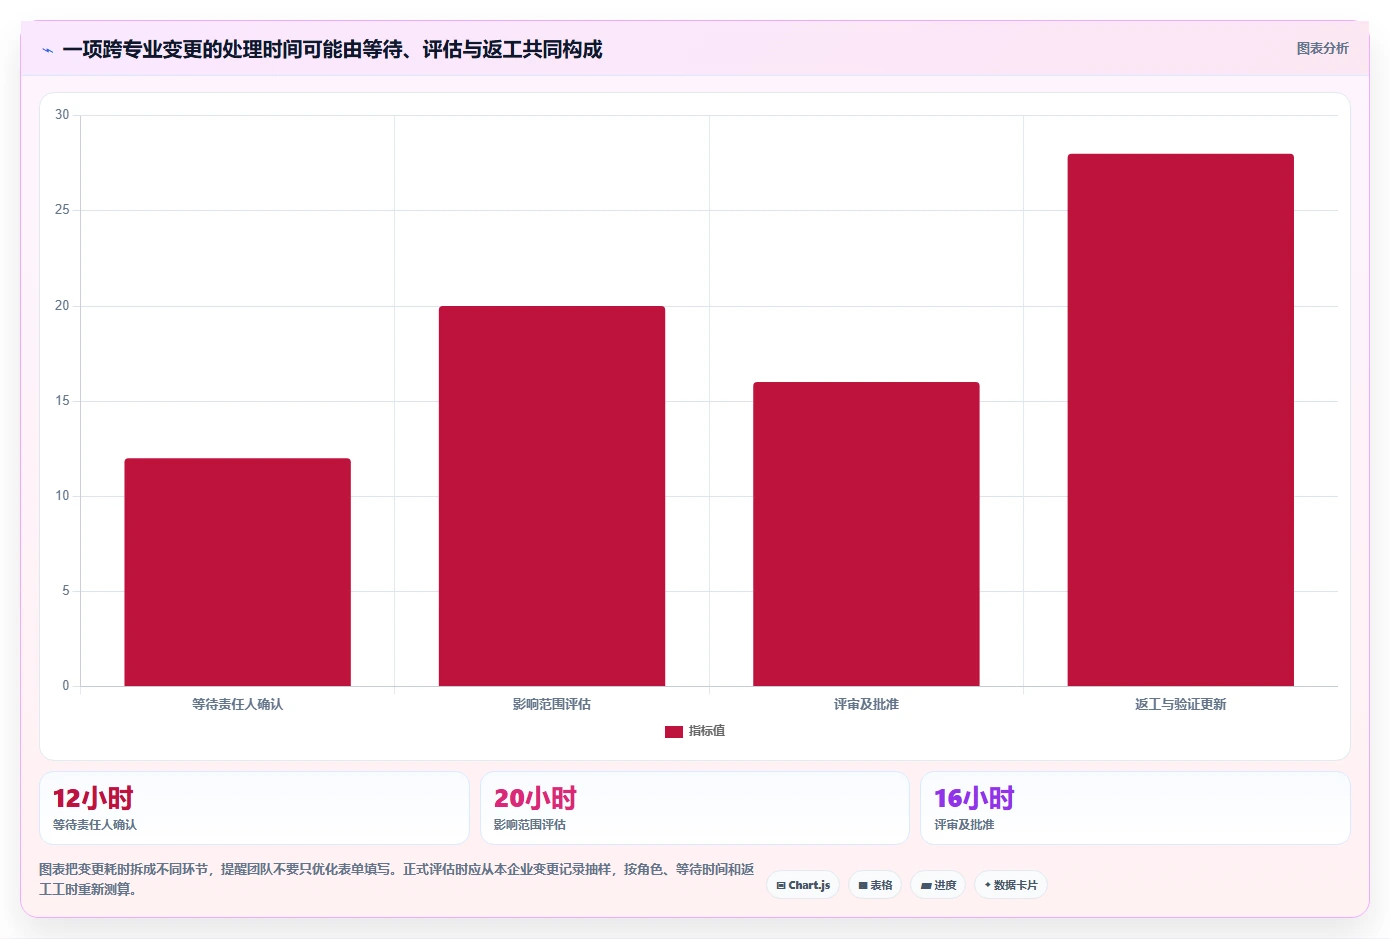Screen dimensions: 1390x939
Task: Toggle the 指标值 legend color swatch
Action: [x=674, y=732]
